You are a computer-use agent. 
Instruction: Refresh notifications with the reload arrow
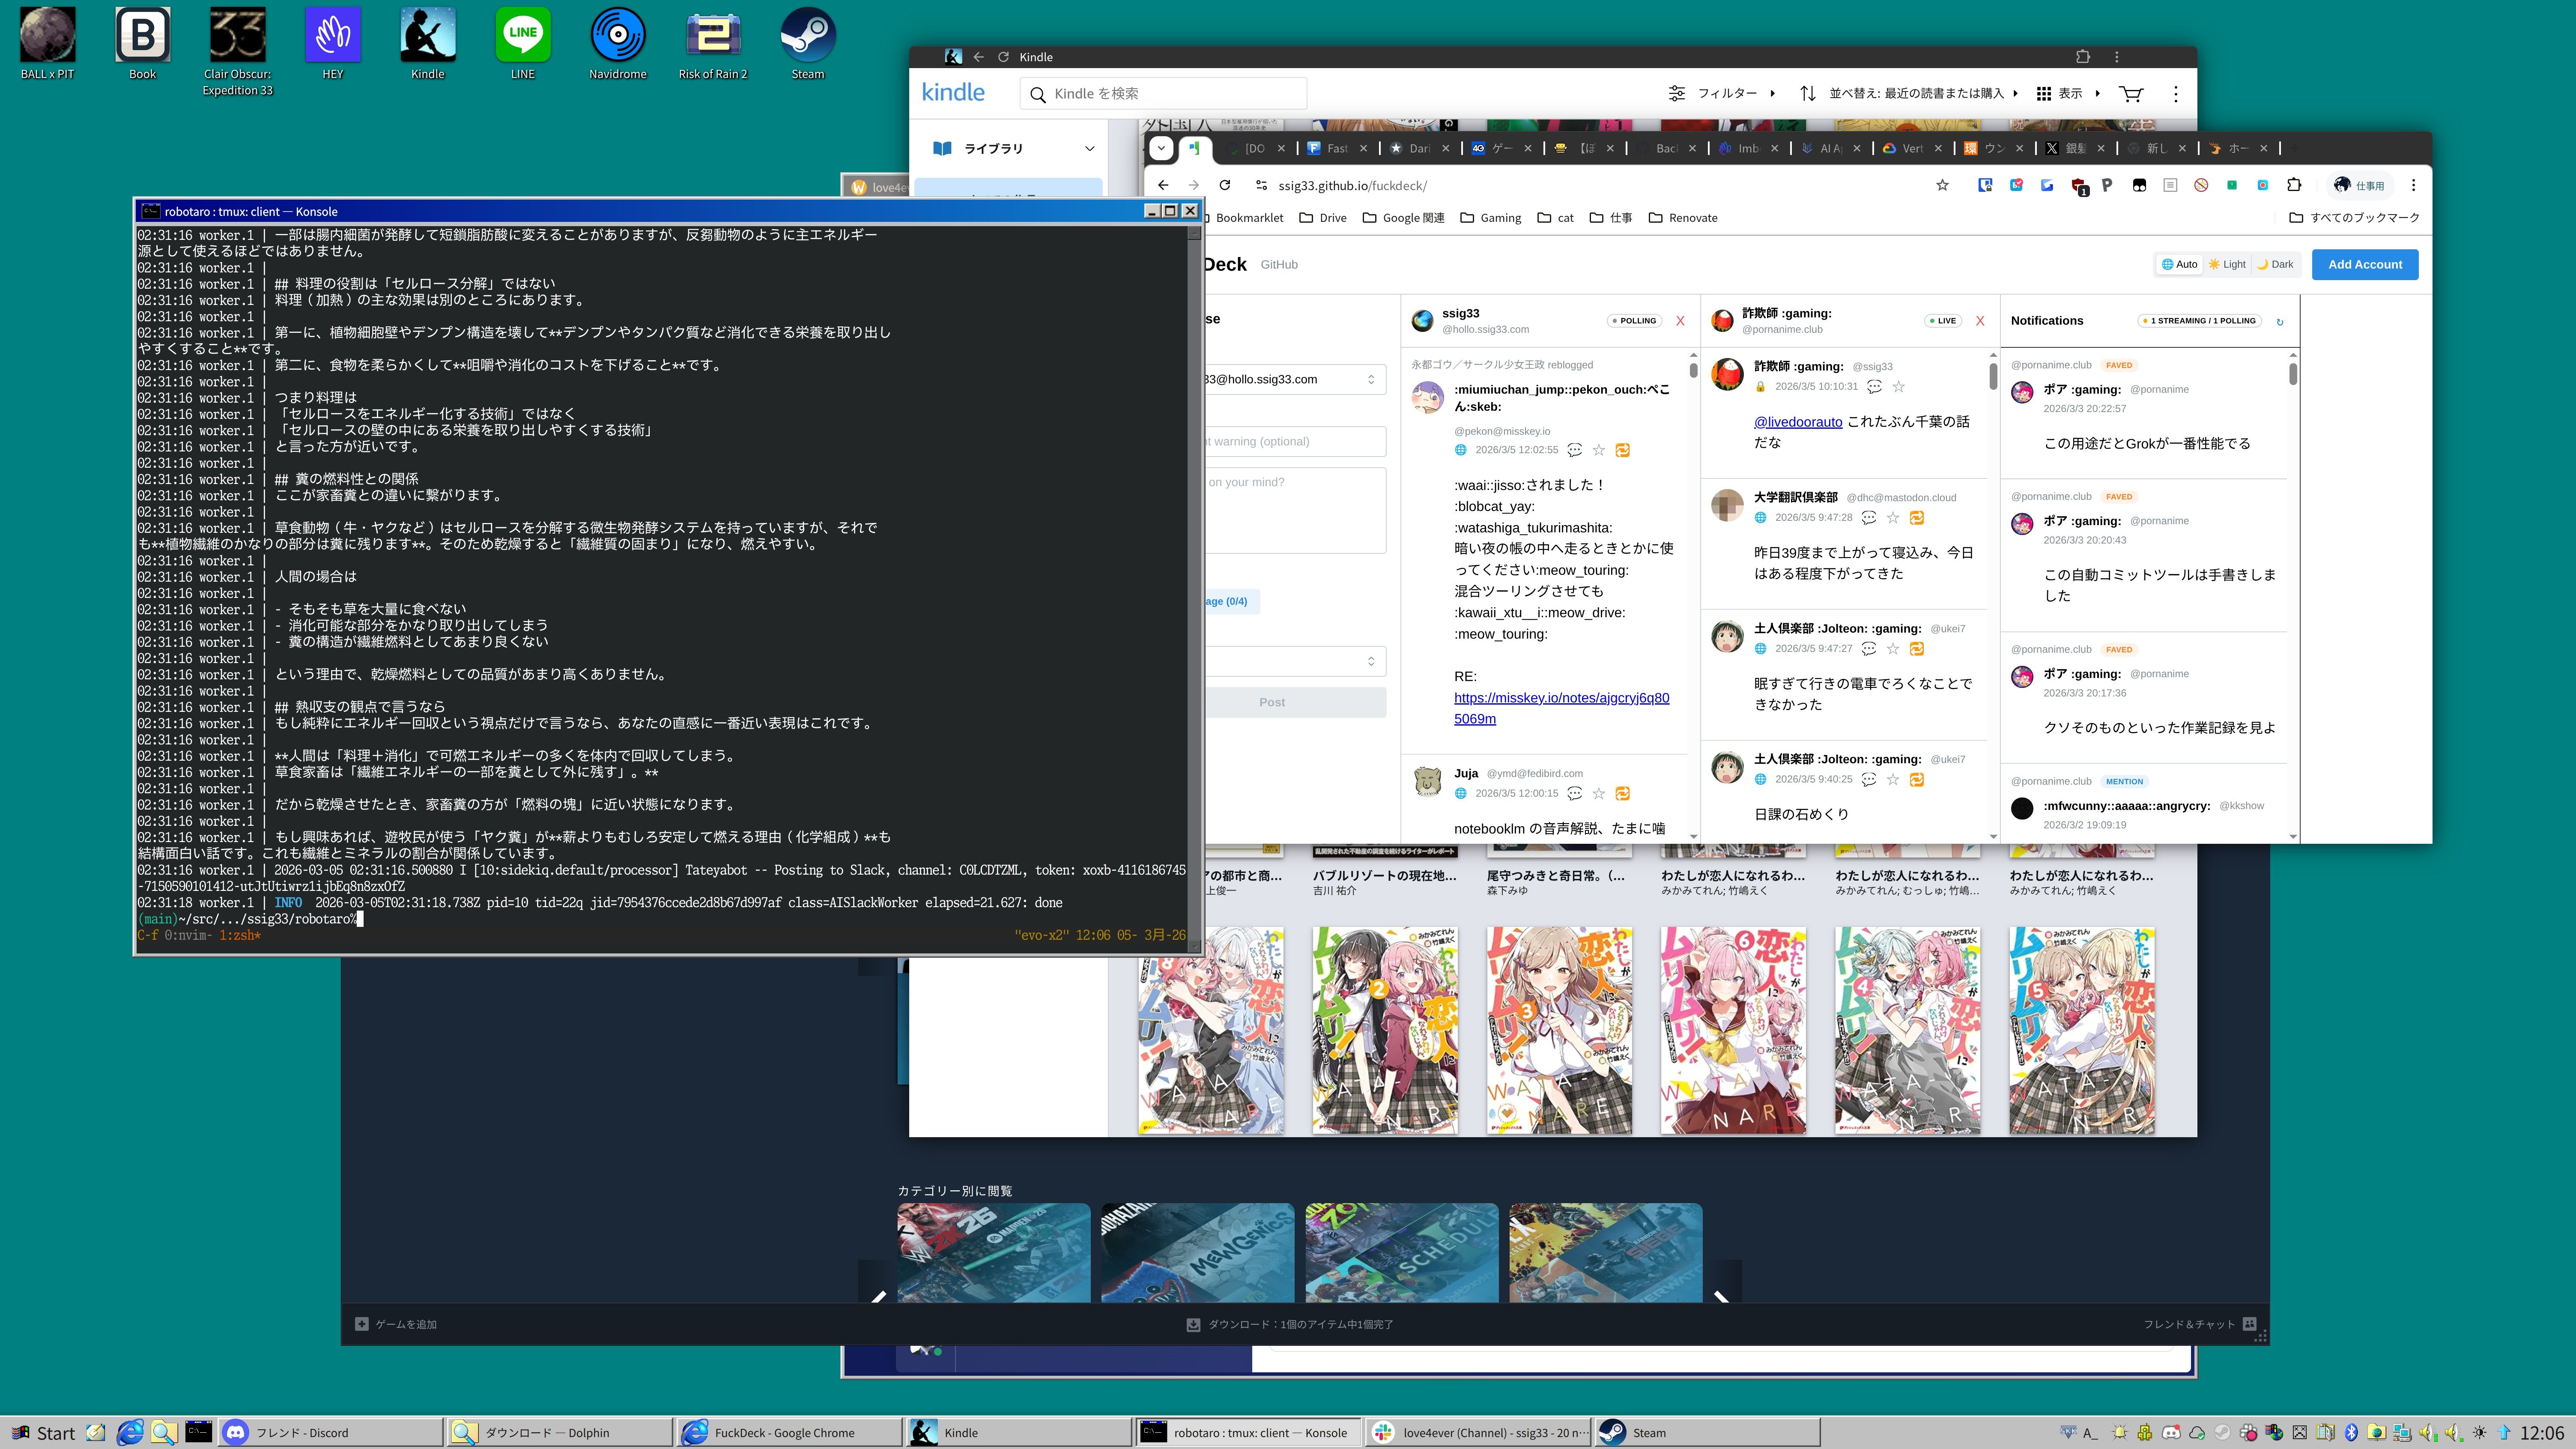2280,322
